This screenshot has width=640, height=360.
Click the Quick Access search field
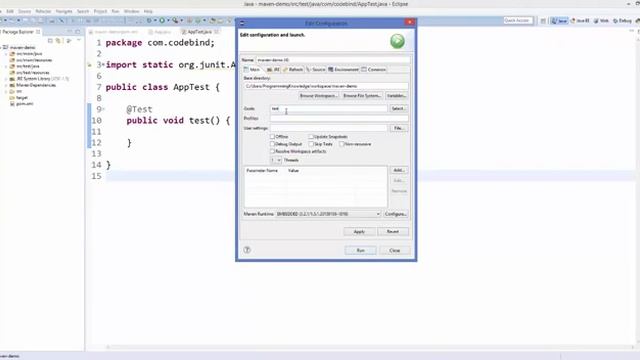(x=518, y=20)
